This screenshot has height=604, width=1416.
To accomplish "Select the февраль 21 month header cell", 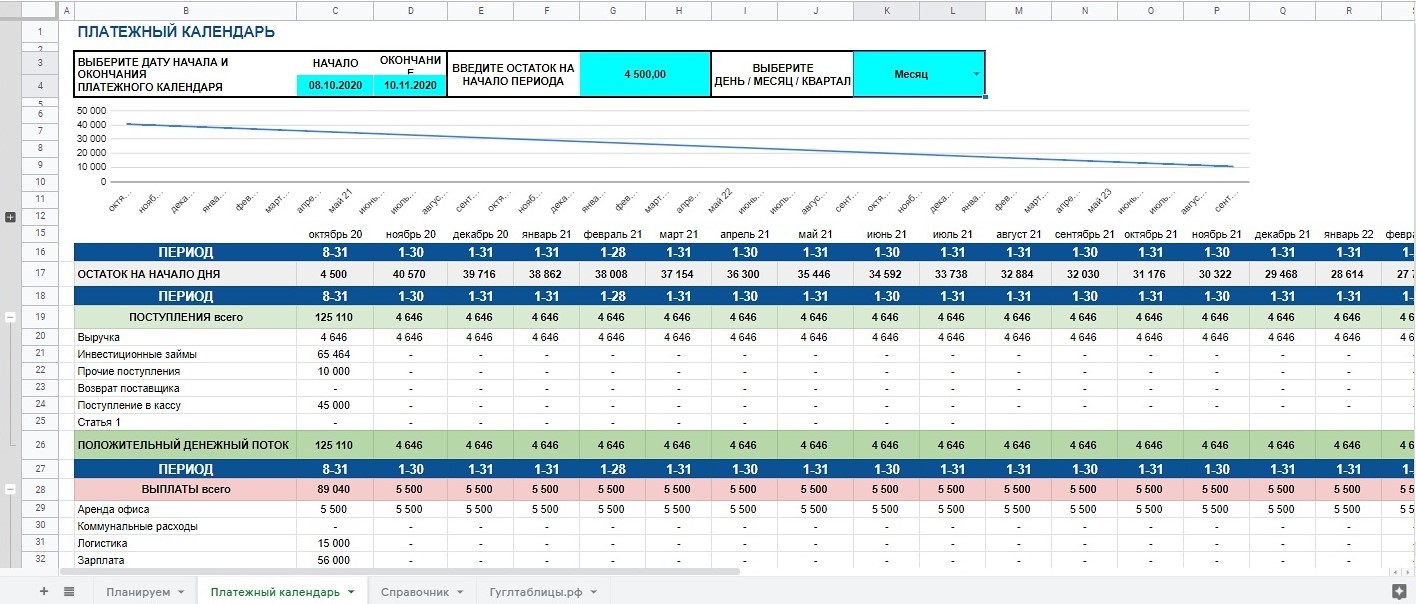I will 612,234.
